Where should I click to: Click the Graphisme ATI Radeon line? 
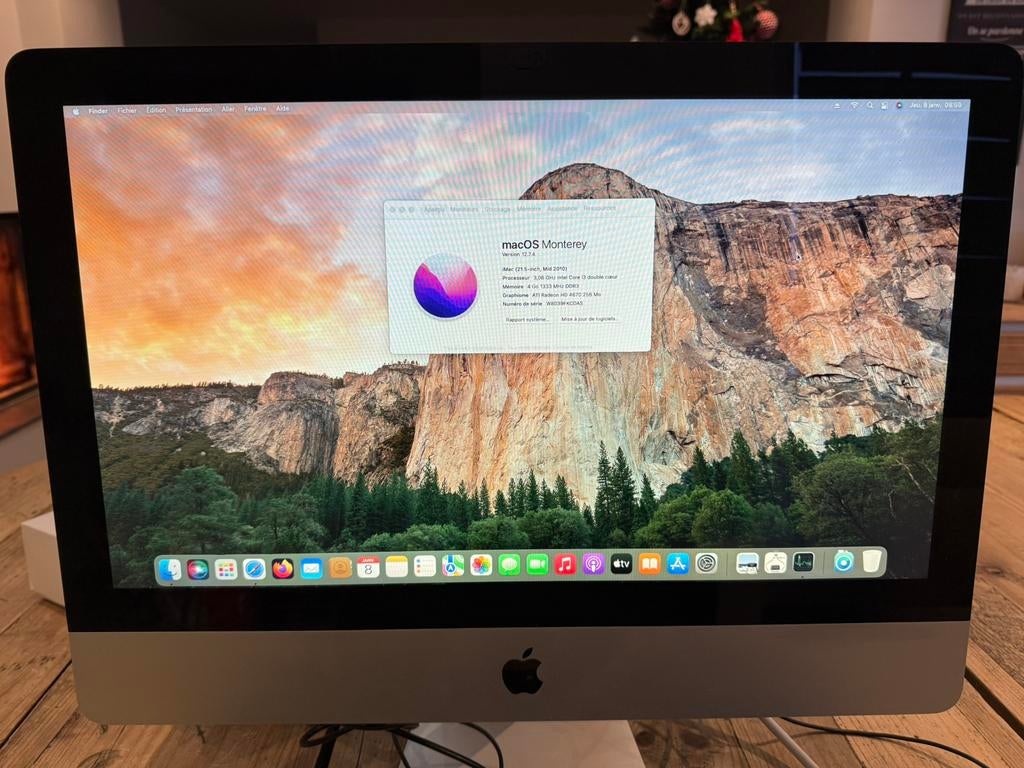click(x=552, y=295)
